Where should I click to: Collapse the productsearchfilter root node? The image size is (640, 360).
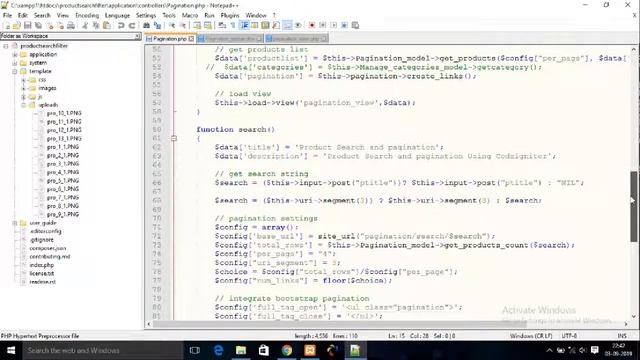point(6,46)
